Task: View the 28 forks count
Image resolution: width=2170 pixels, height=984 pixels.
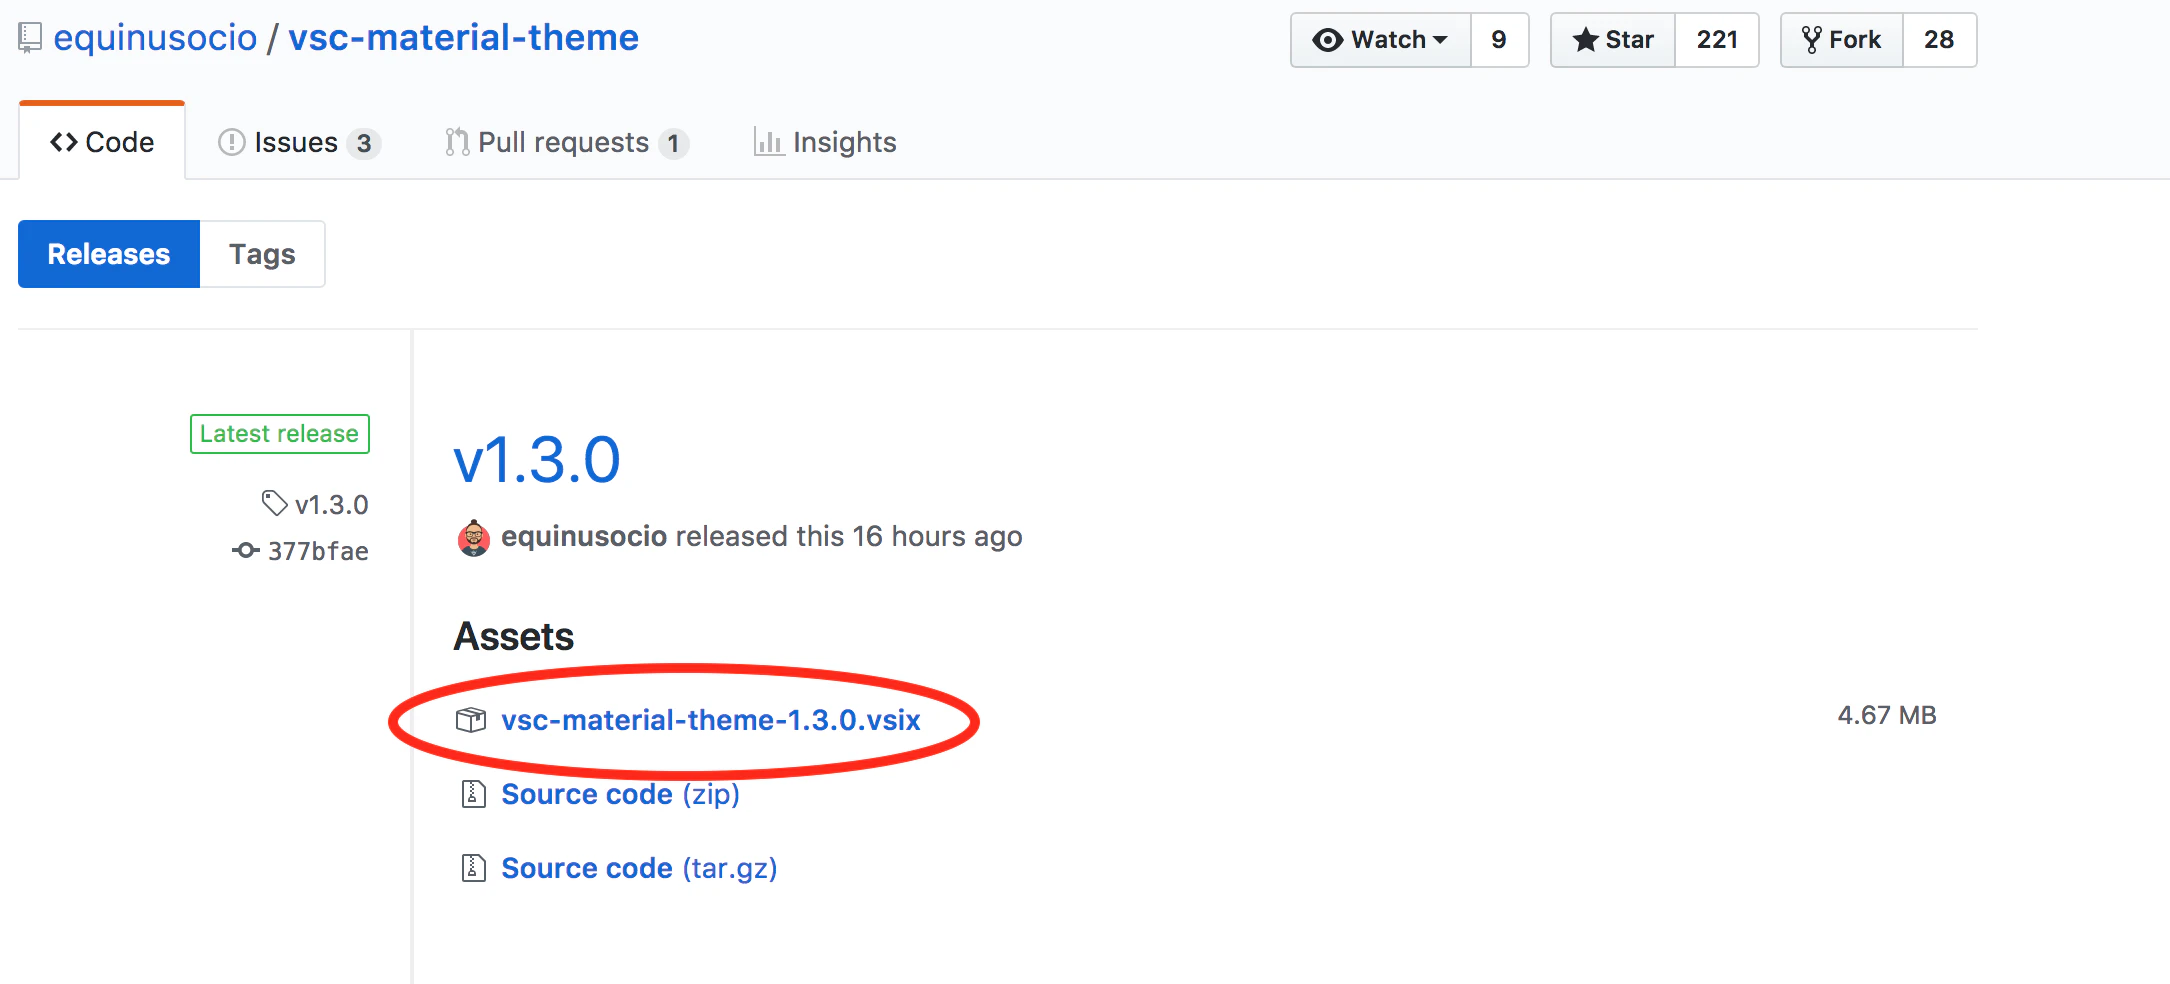Action: [1939, 40]
